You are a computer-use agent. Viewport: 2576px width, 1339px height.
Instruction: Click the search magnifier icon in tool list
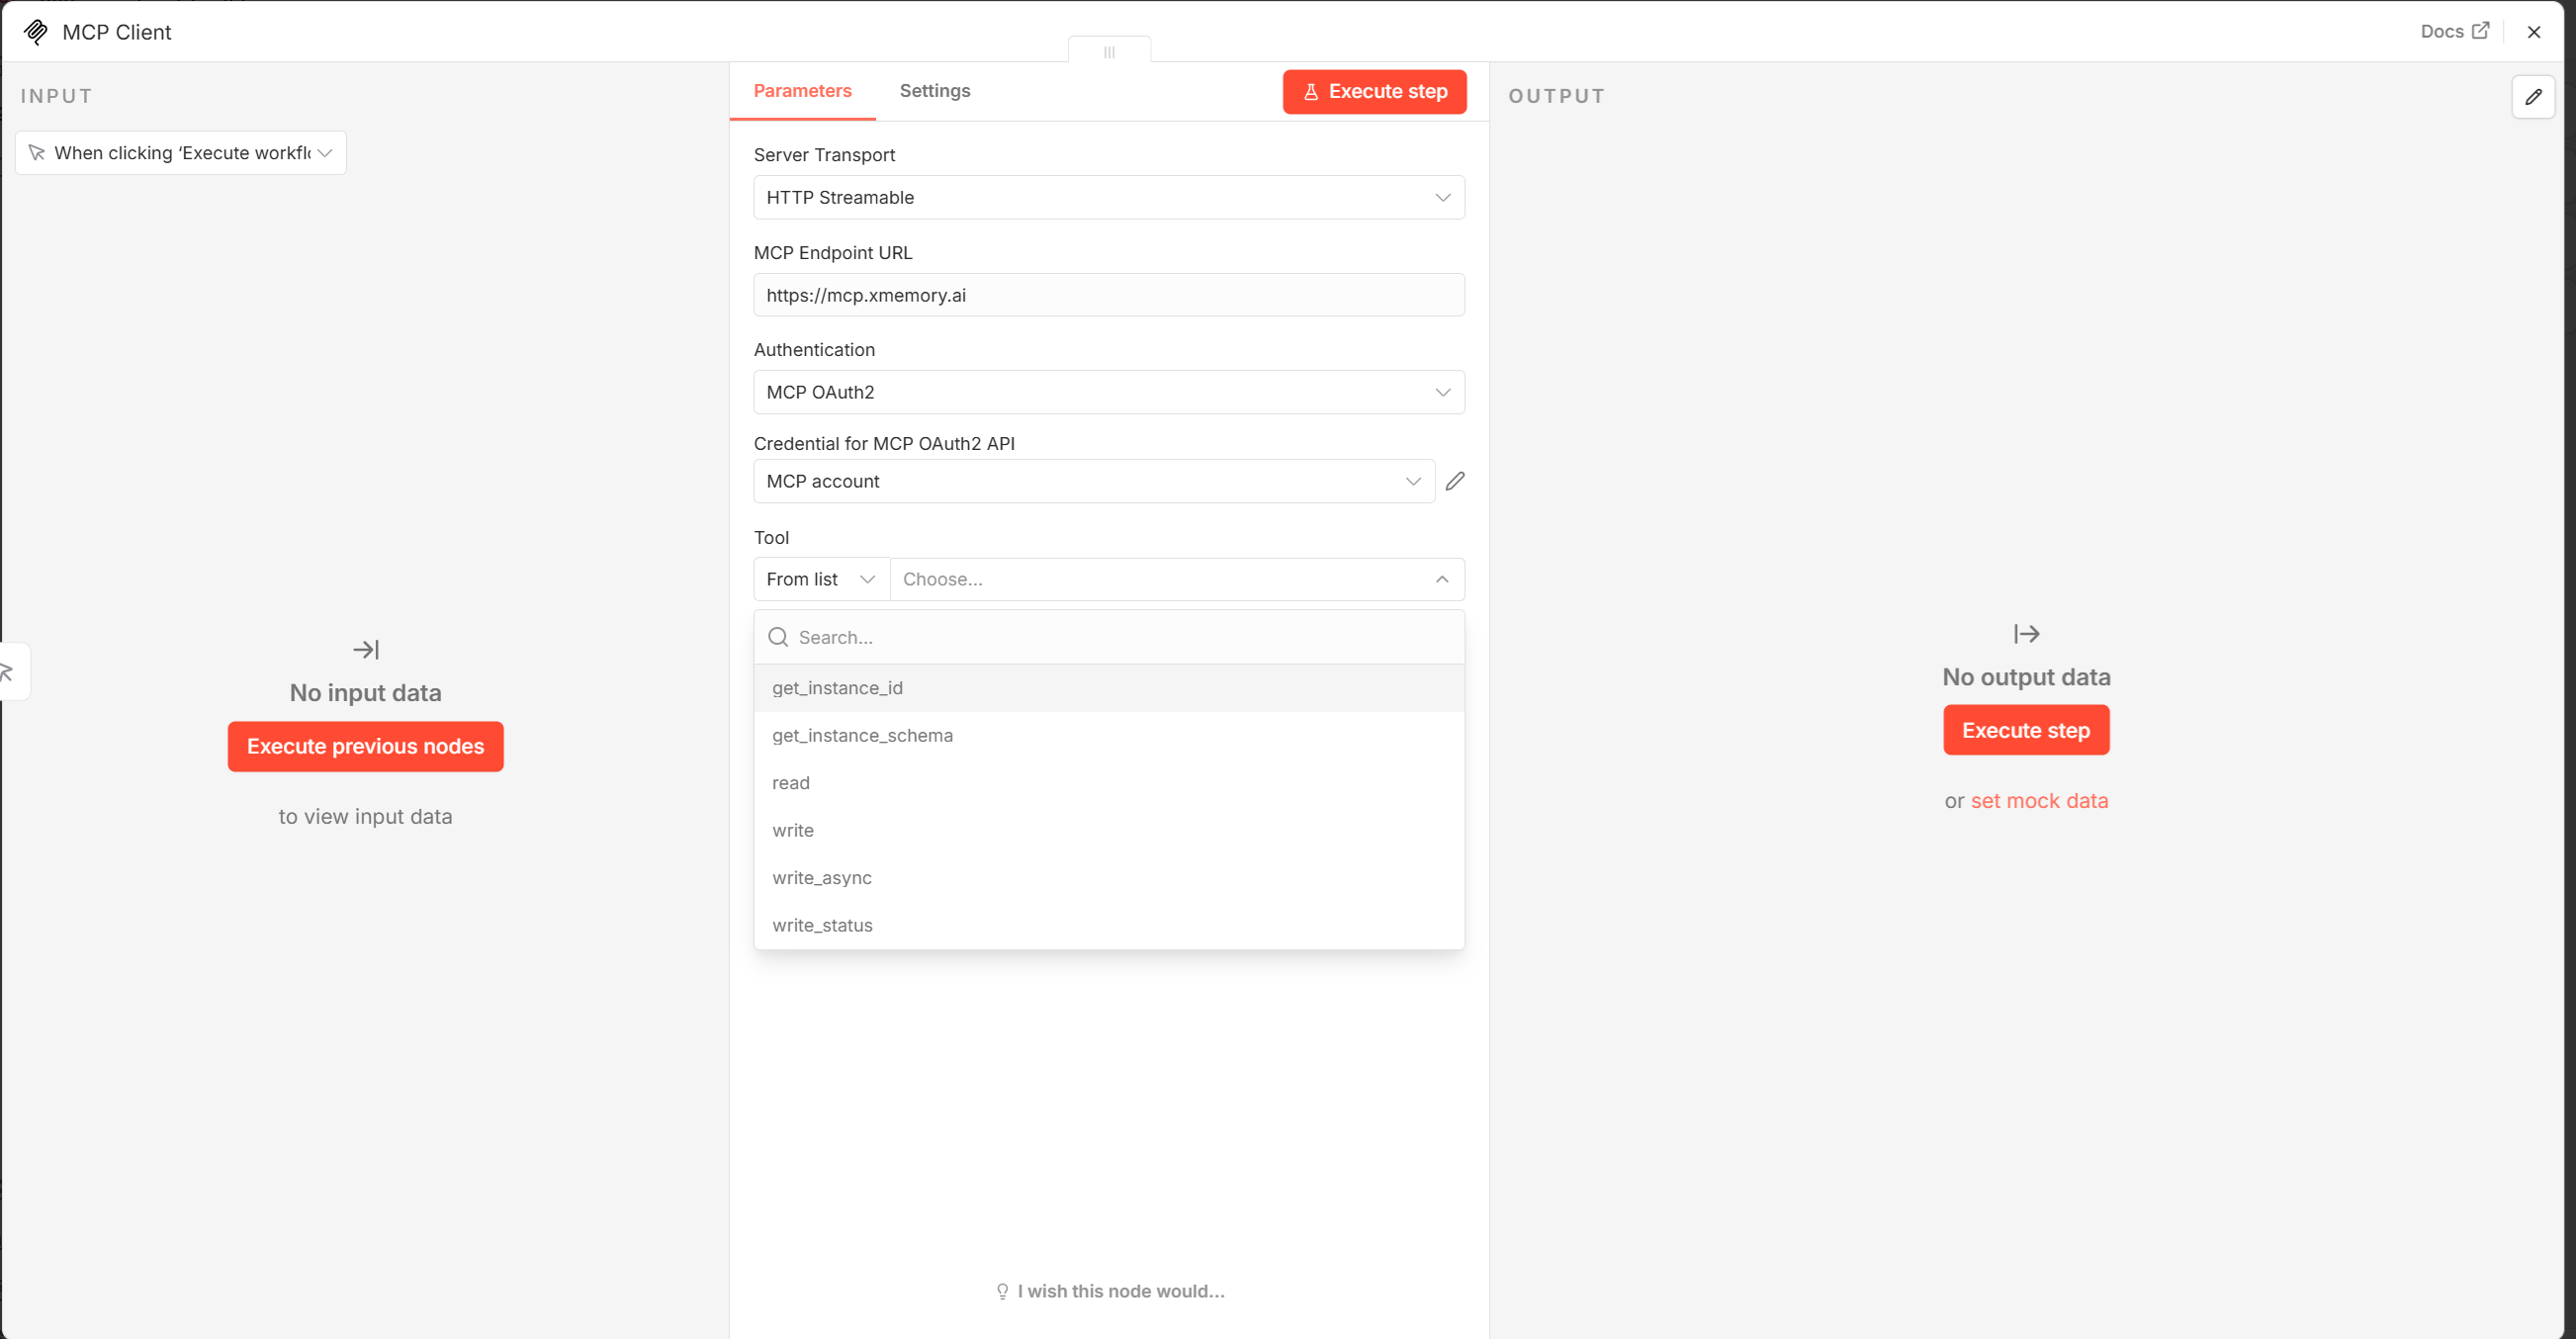click(778, 637)
